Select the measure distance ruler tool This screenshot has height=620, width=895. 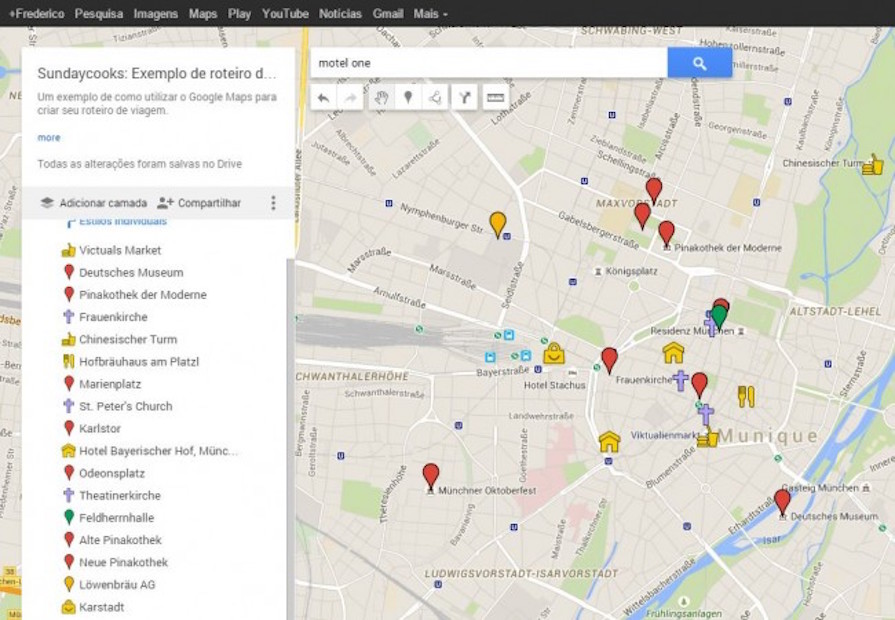[x=495, y=98]
